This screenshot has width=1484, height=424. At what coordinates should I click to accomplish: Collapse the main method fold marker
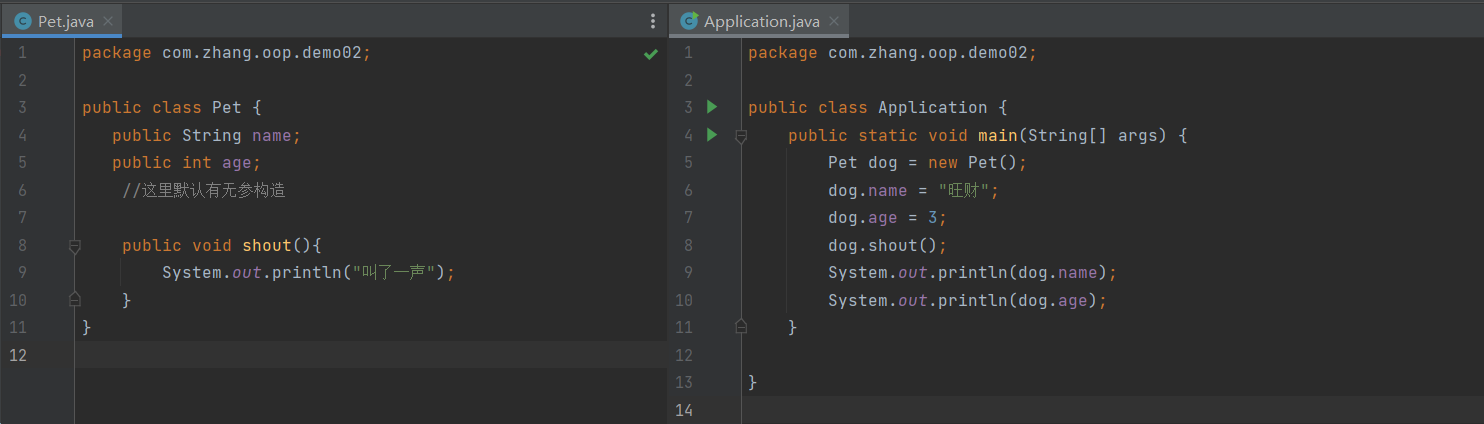click(x=741, y=136)
